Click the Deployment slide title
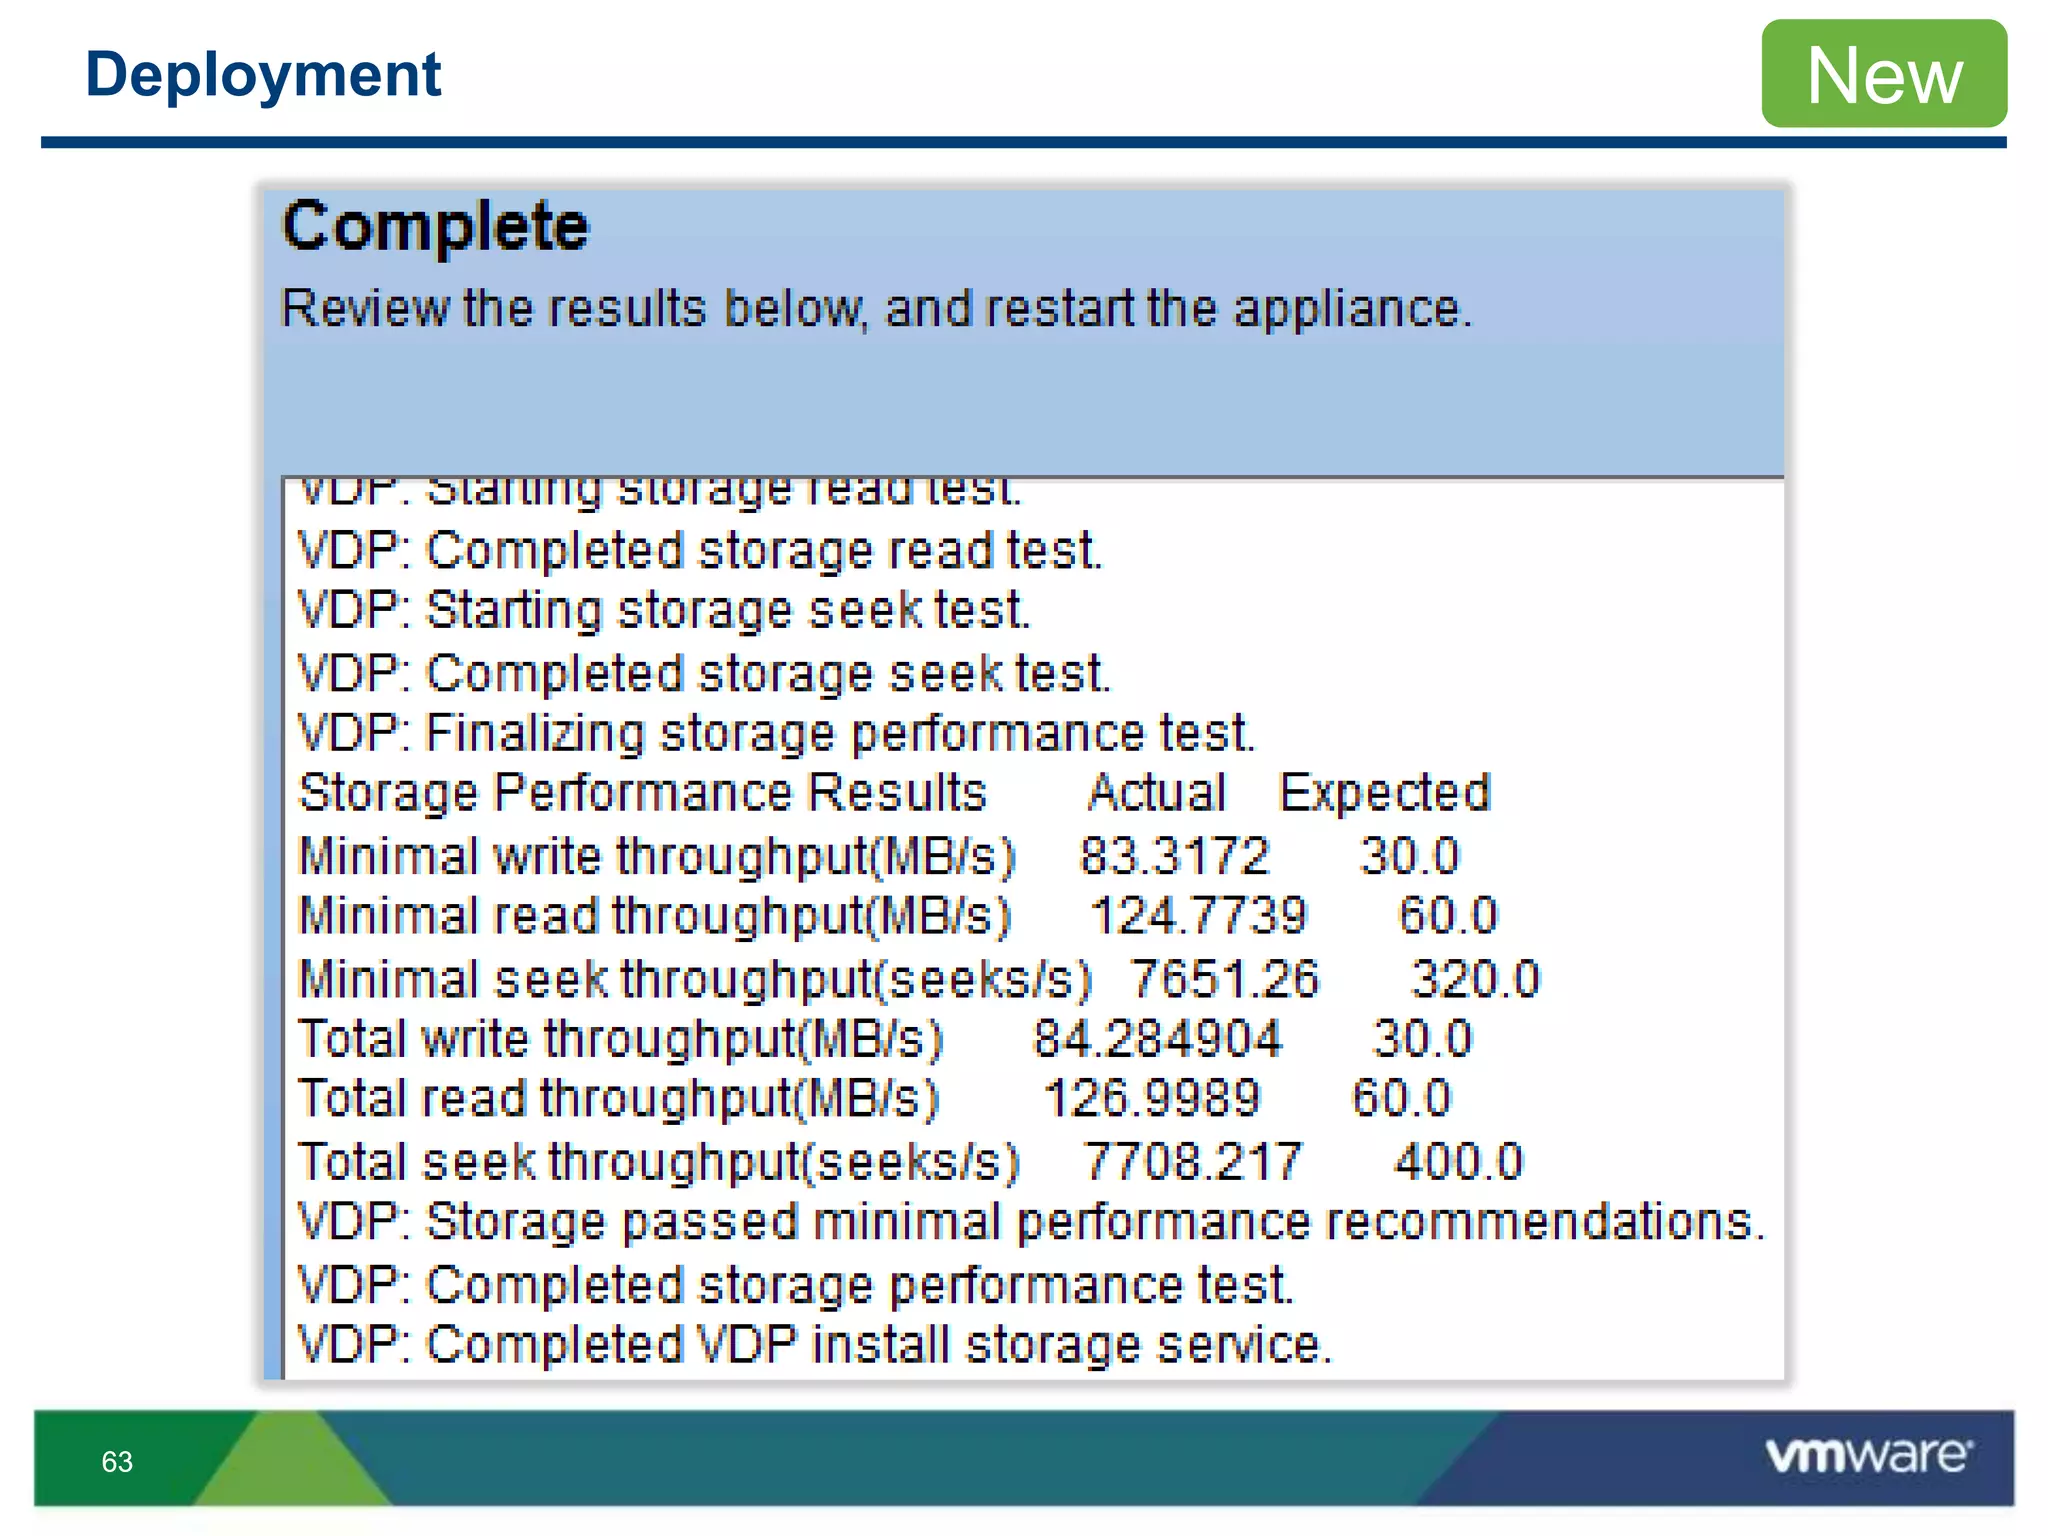The image size is (2048, 1536). pos(263,74)
